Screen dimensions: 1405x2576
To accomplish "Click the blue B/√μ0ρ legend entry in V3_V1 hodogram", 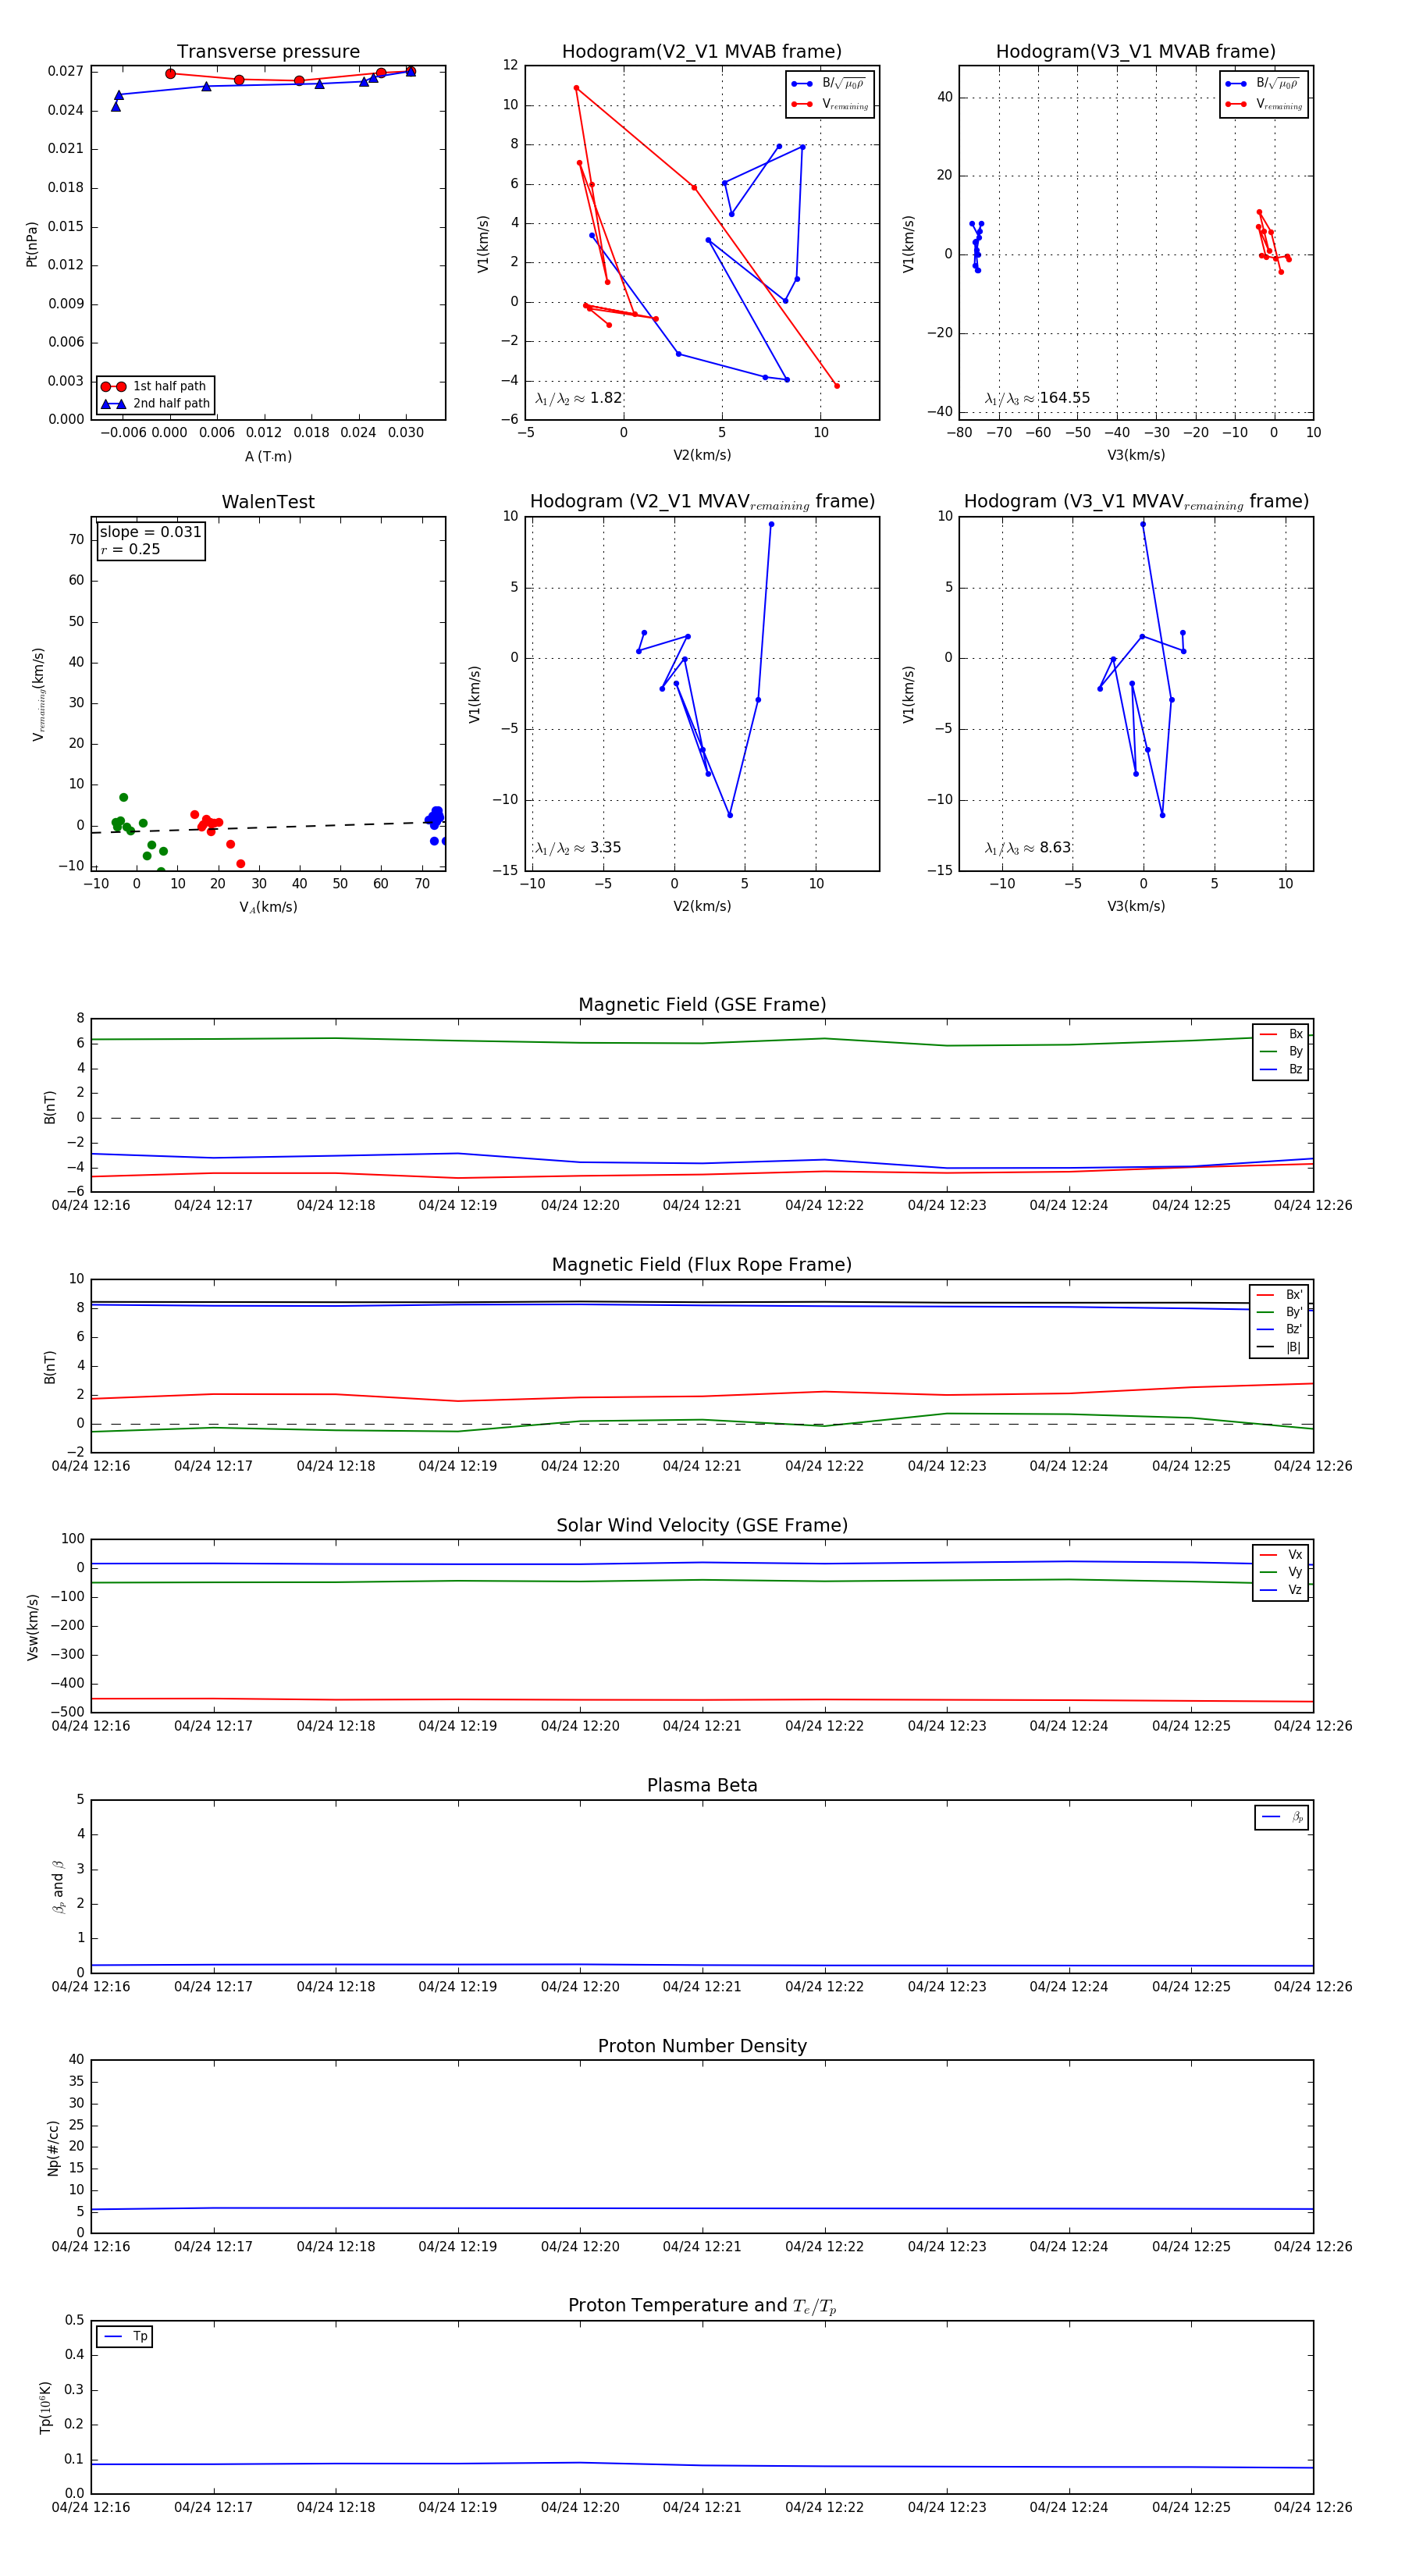I will tap(1264, 84).
